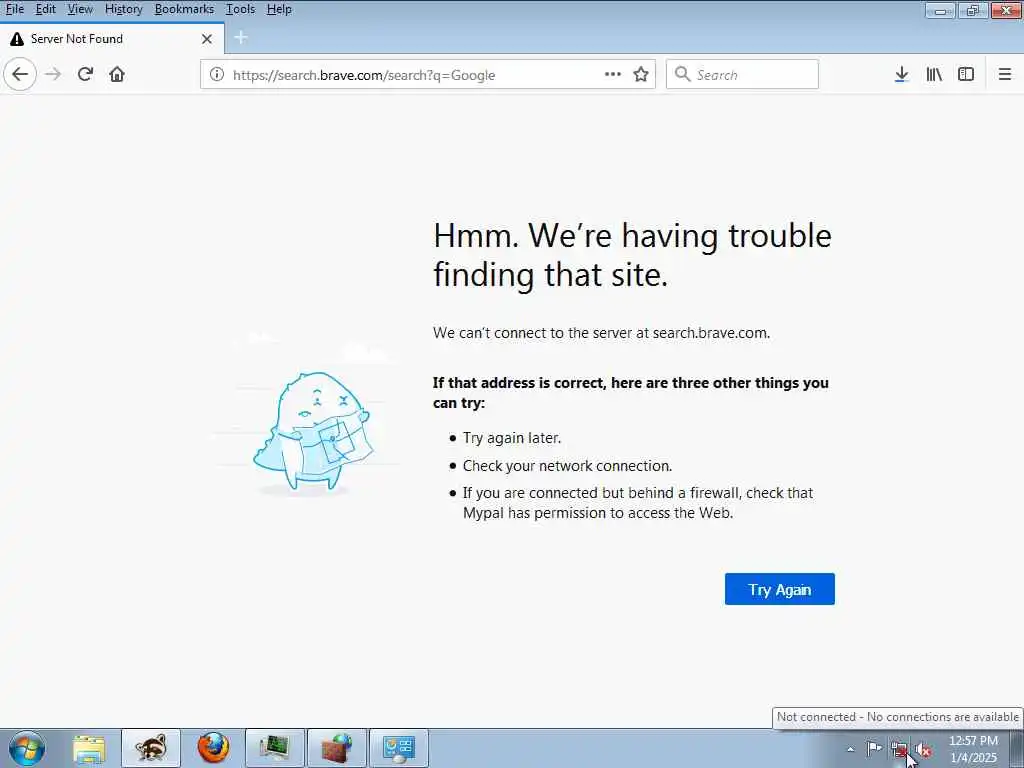Screen dimensions: 1024x768
Task: Click the firewall permission bullet text
Action: click(x=637, y=503)
